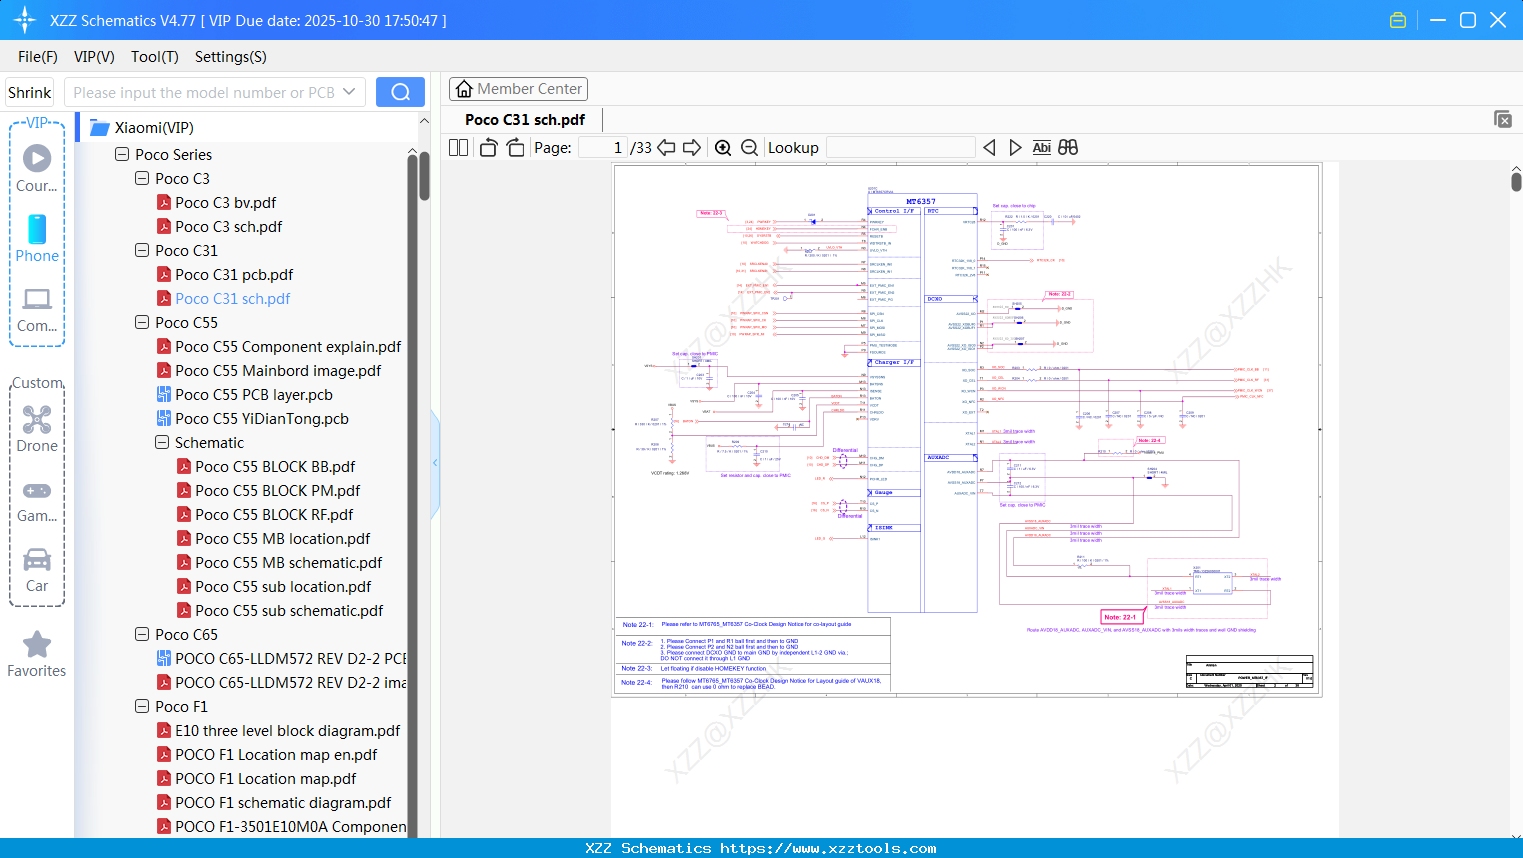Viewport: 1523px width, 858px height.
Task: Click the Lookup text input field
Action: coord(900,148)
